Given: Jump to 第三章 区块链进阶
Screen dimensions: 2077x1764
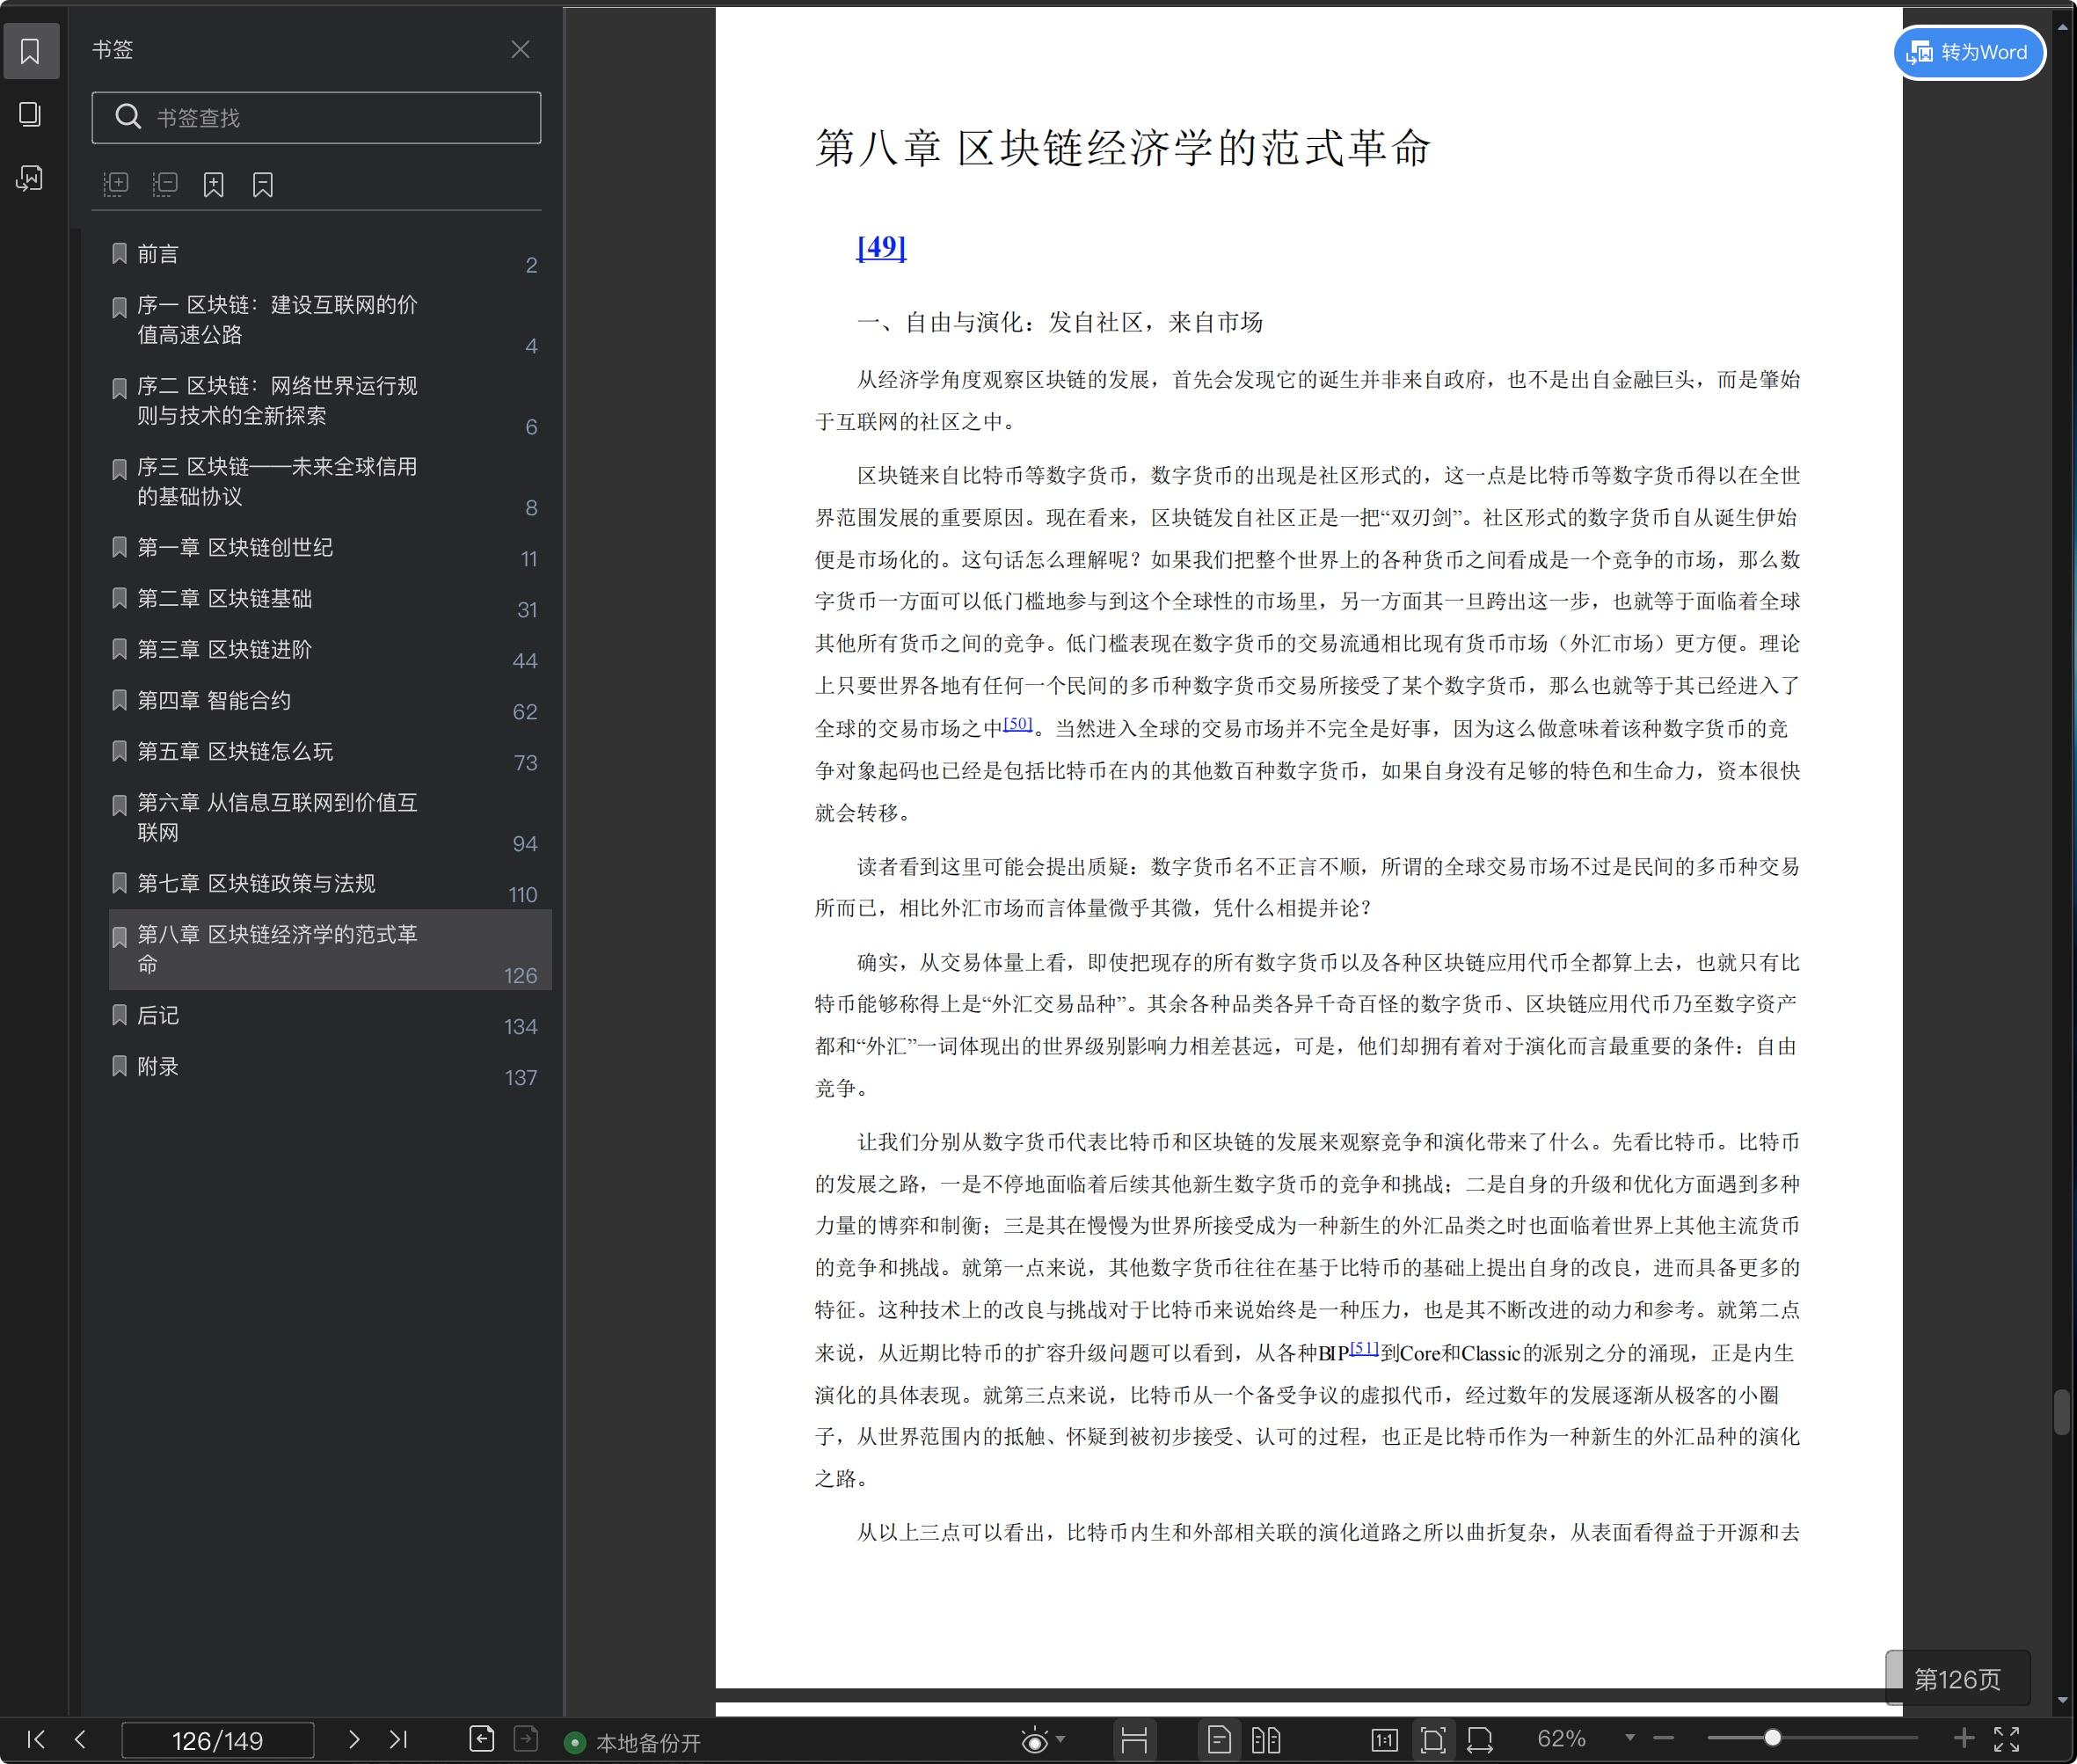Looking at the screenshot, I should coord(330,650).
